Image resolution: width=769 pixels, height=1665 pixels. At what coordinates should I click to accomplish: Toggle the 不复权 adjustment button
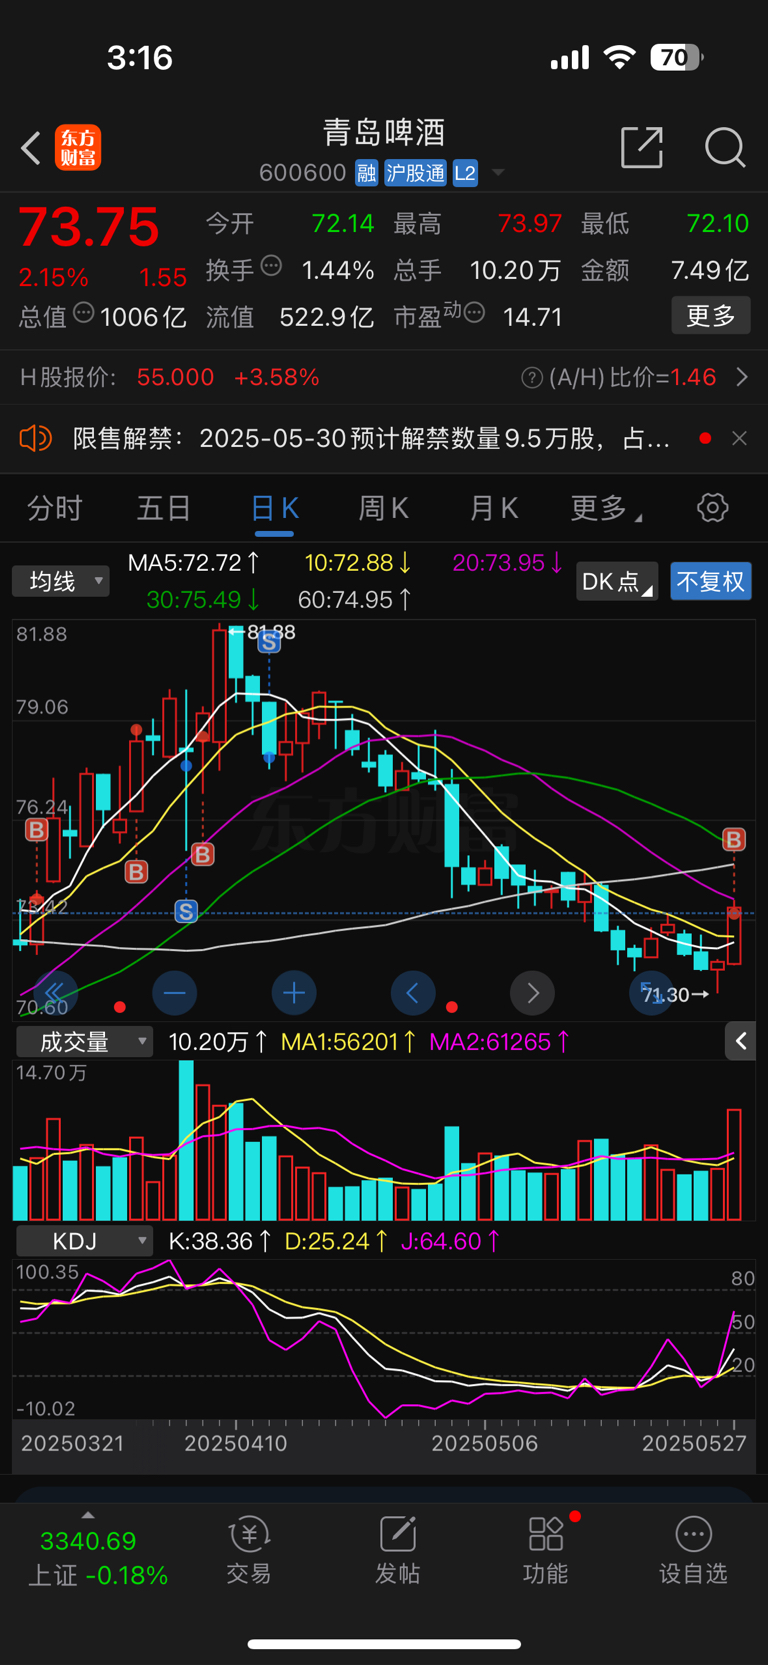pyautogui.click(x=710, y=582)
